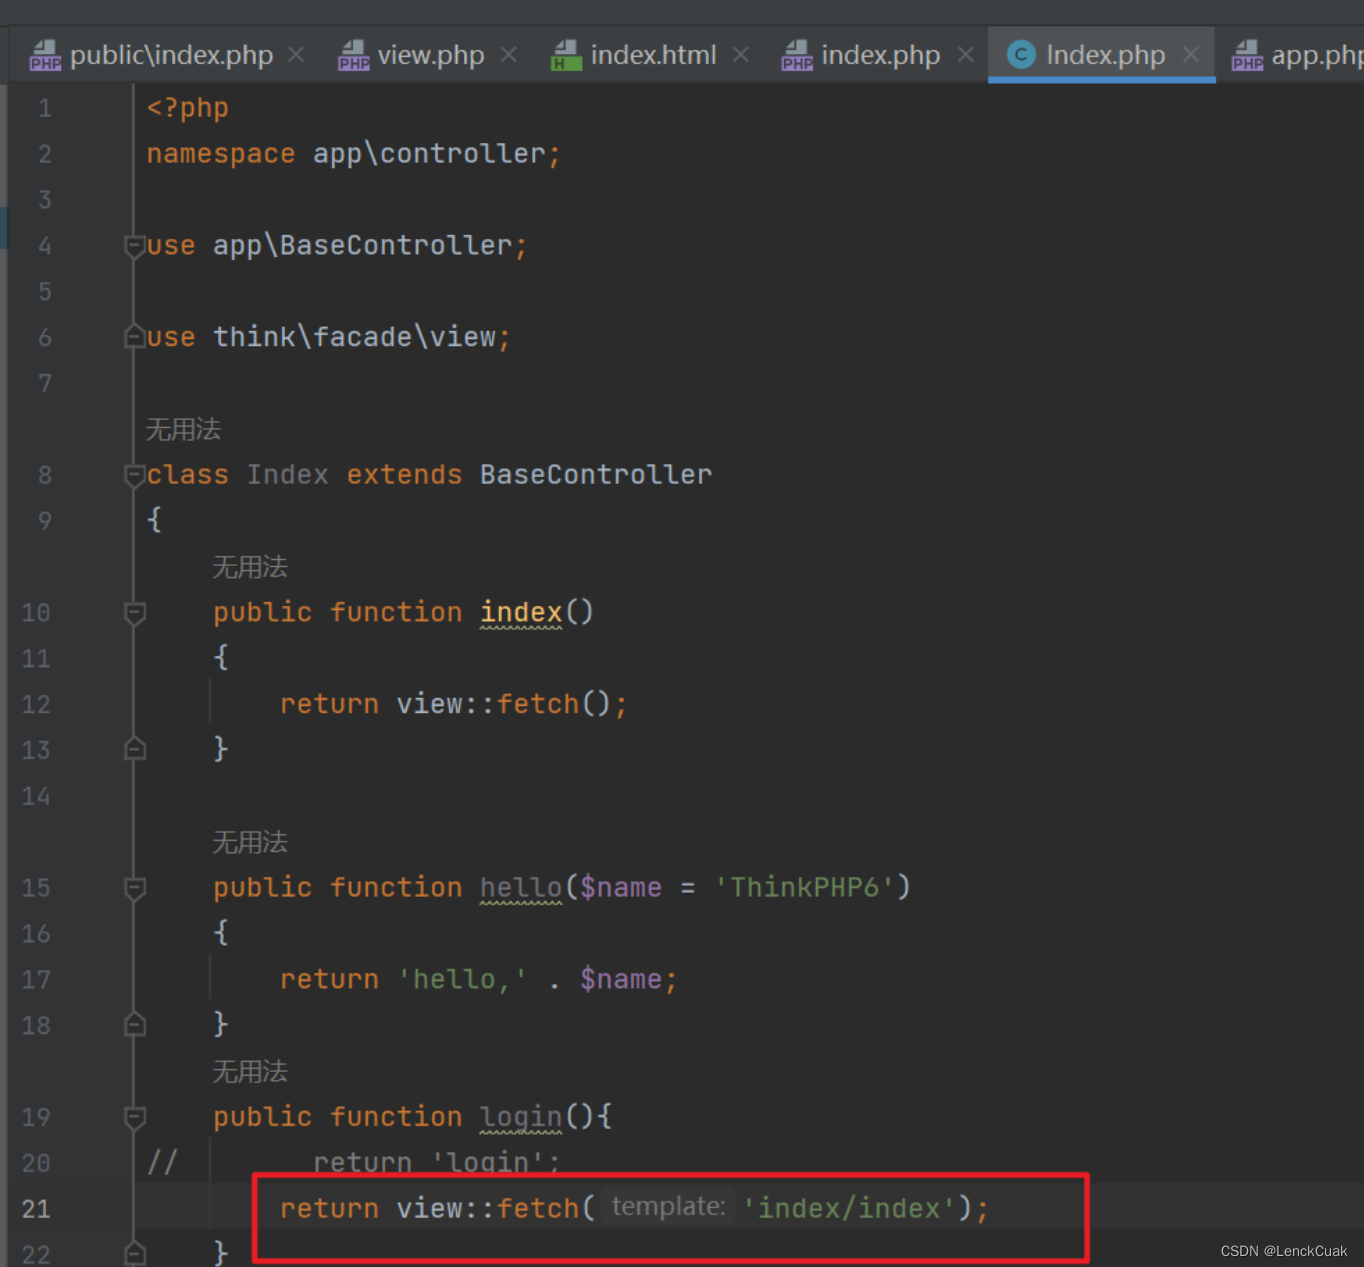Collapse the index() function fold at line 10
Viewport: 1364px width, 1267px height.
click(135, 613)
